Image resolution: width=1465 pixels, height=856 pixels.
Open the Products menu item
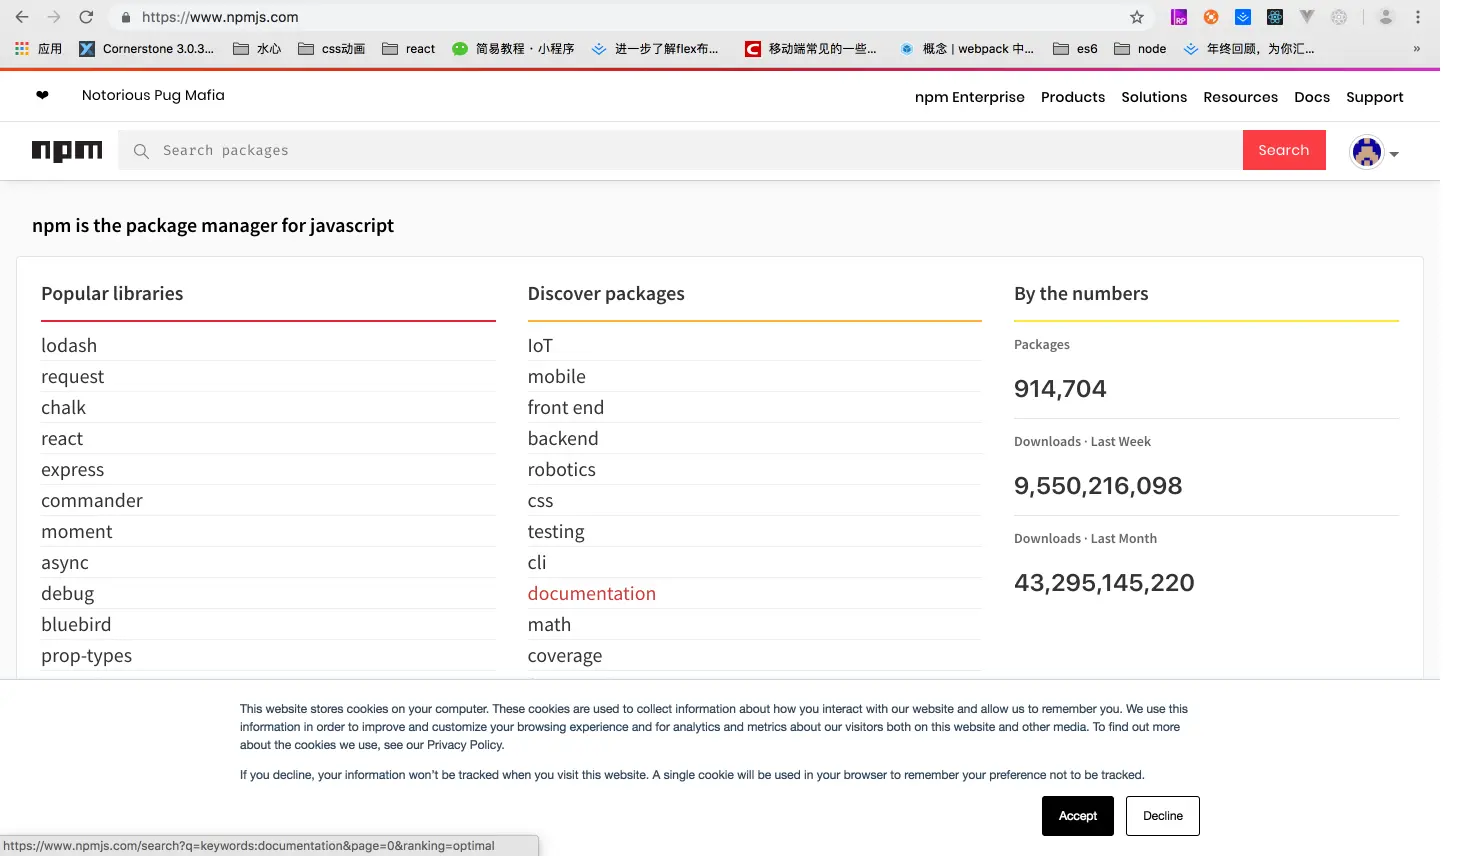click(1073, 97)
